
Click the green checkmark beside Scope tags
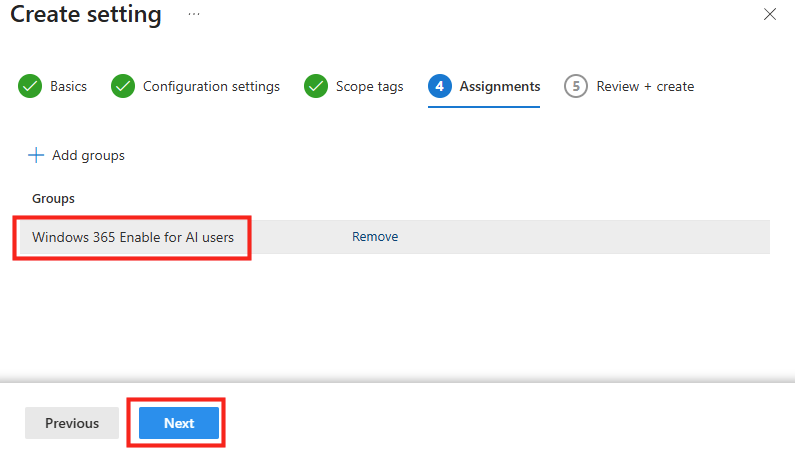point(316,86)
